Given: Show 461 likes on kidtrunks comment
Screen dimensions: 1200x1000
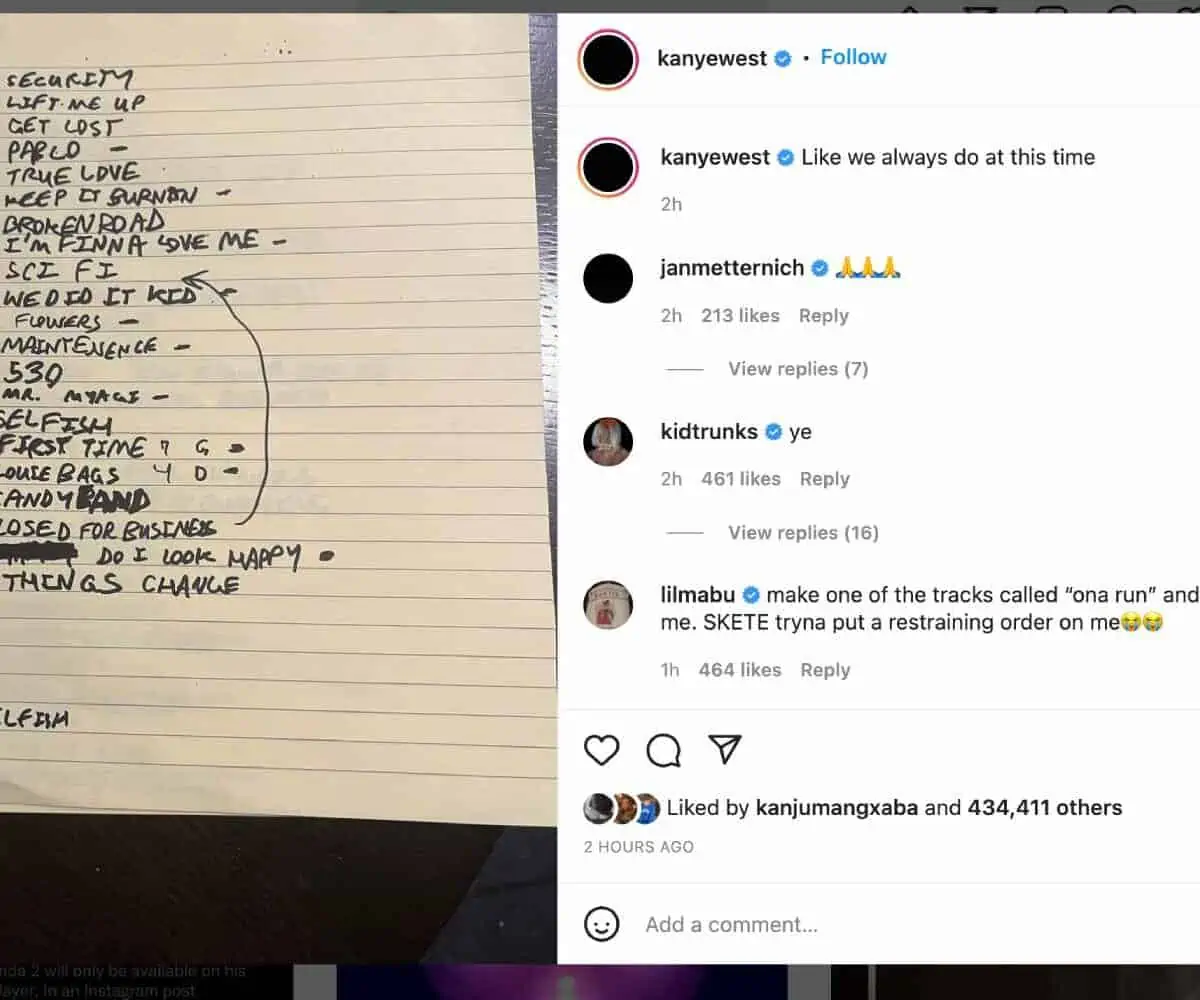Looking at the screenshot, I should (740, 479).
